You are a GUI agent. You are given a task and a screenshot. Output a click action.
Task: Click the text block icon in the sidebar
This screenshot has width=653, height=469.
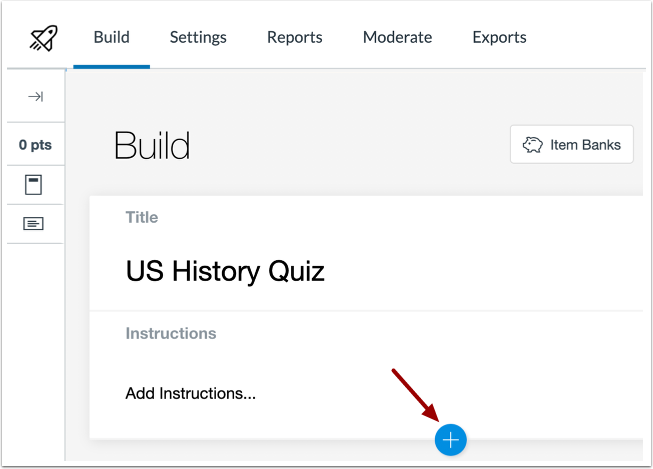[35, 224]
